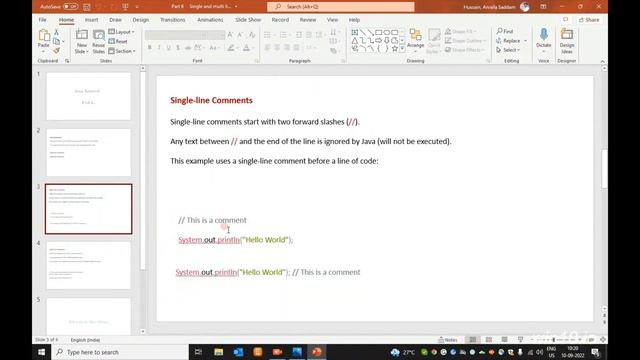Select the Right Arrow shape in gallery
Viewport: 640px width, 360px height.
click(x=378, y=40)
